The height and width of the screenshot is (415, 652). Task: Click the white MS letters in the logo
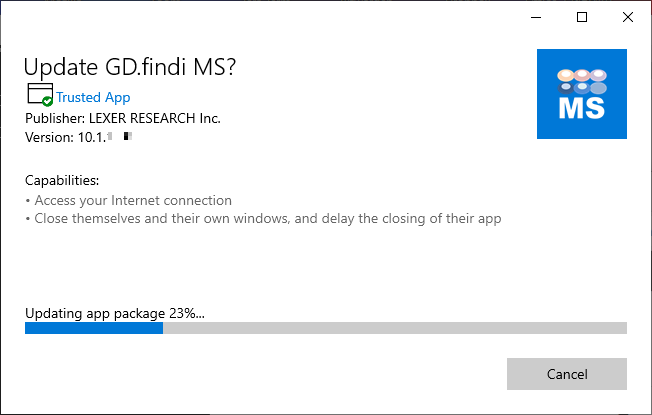582,107
